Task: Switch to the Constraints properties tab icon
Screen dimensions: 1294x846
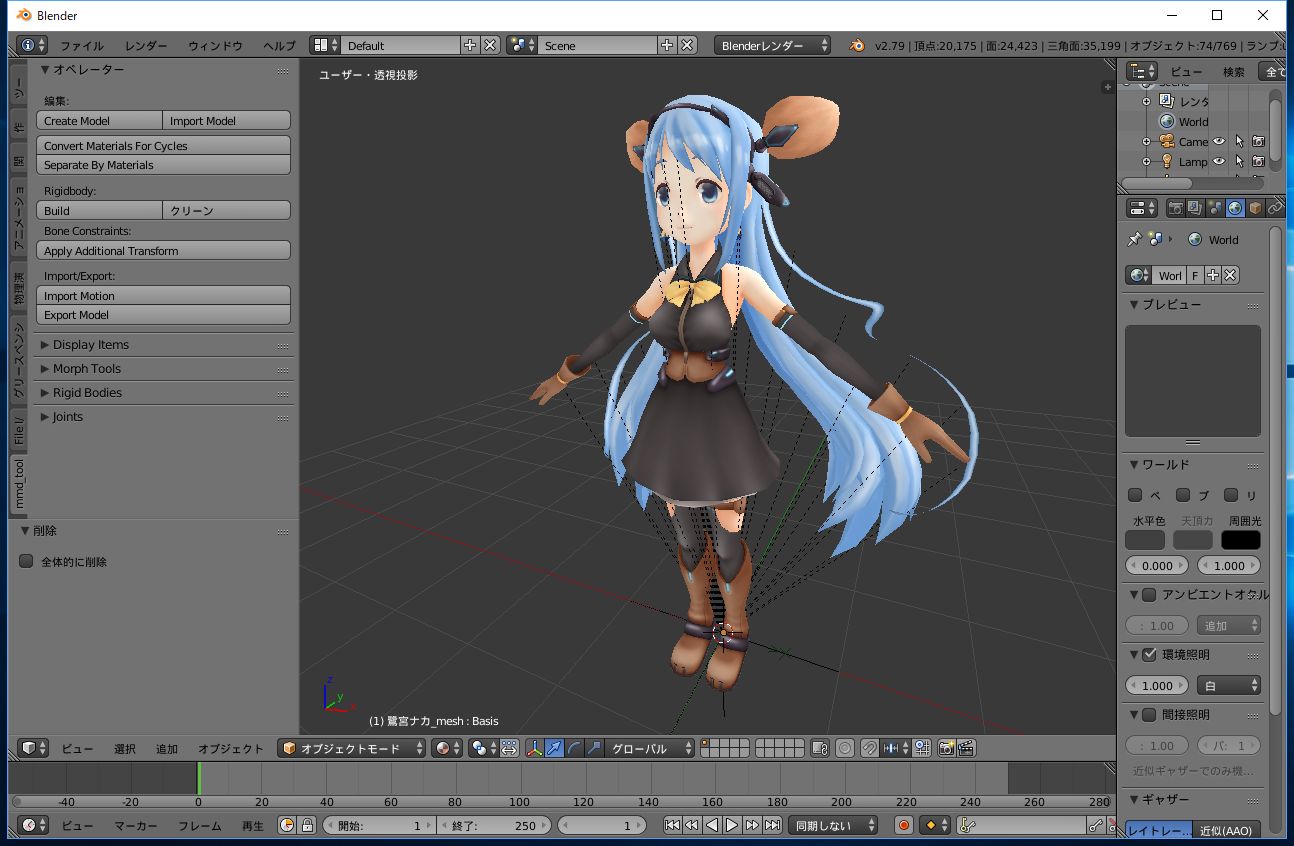Action: pyautogui.click(x=1275, y=208)
